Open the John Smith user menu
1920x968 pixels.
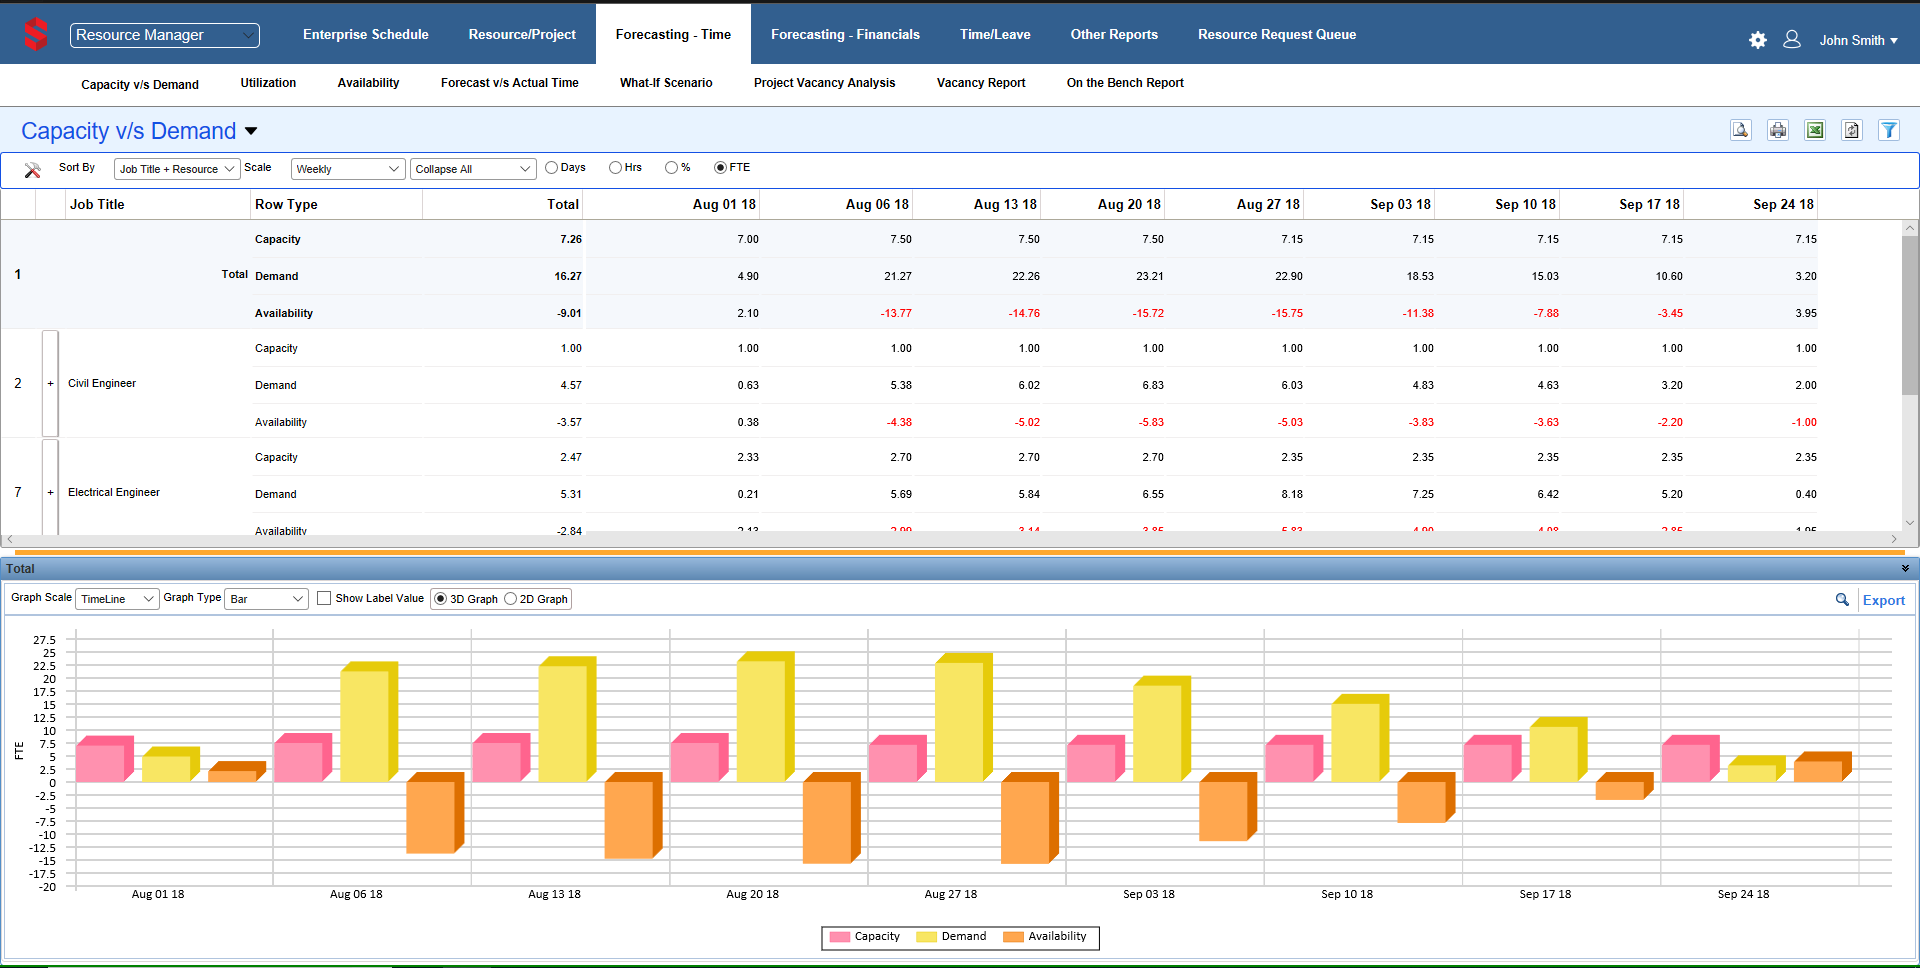[1857, 40]
